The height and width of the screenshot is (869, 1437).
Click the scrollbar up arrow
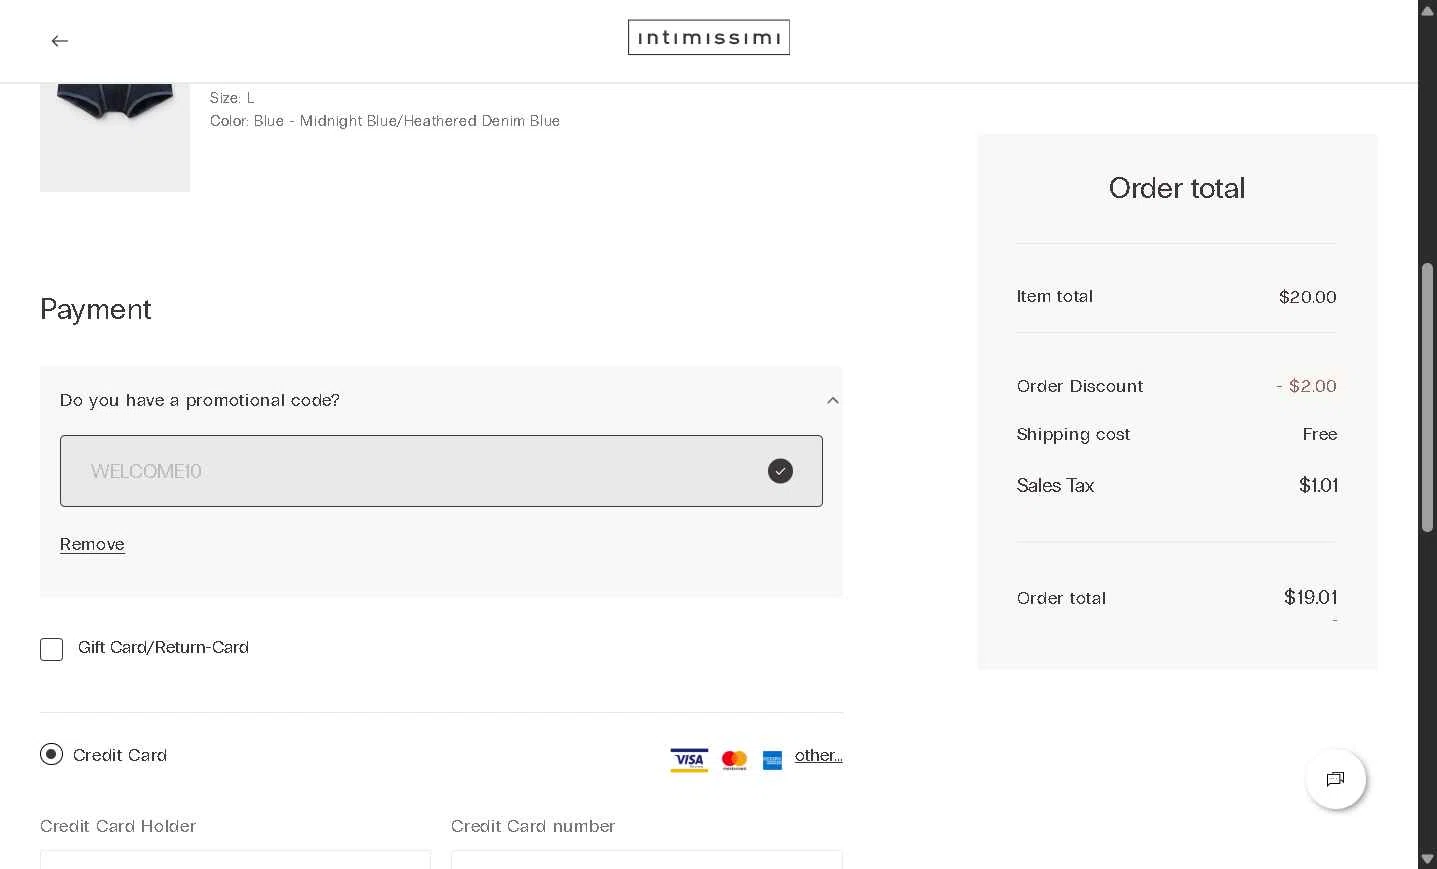click(x=1427, y=9)
